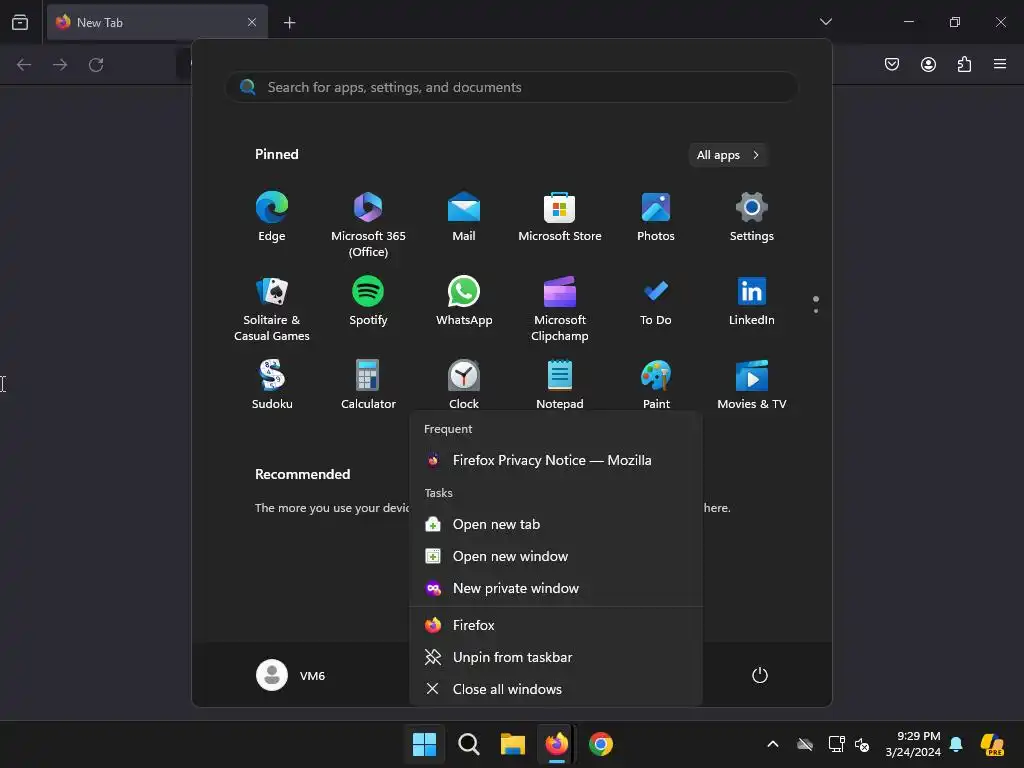The height and width of the screenshot is (768, 1024).
Task: Show hidden system tray icons
Action: (x=773, y=744)
